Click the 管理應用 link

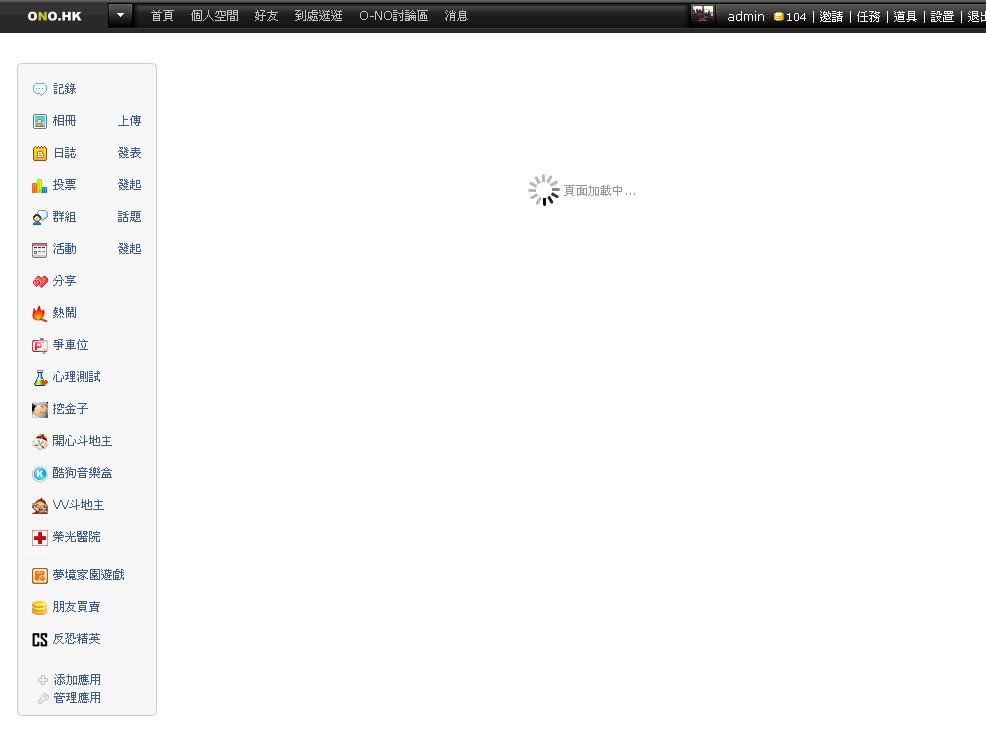[77, 698]
